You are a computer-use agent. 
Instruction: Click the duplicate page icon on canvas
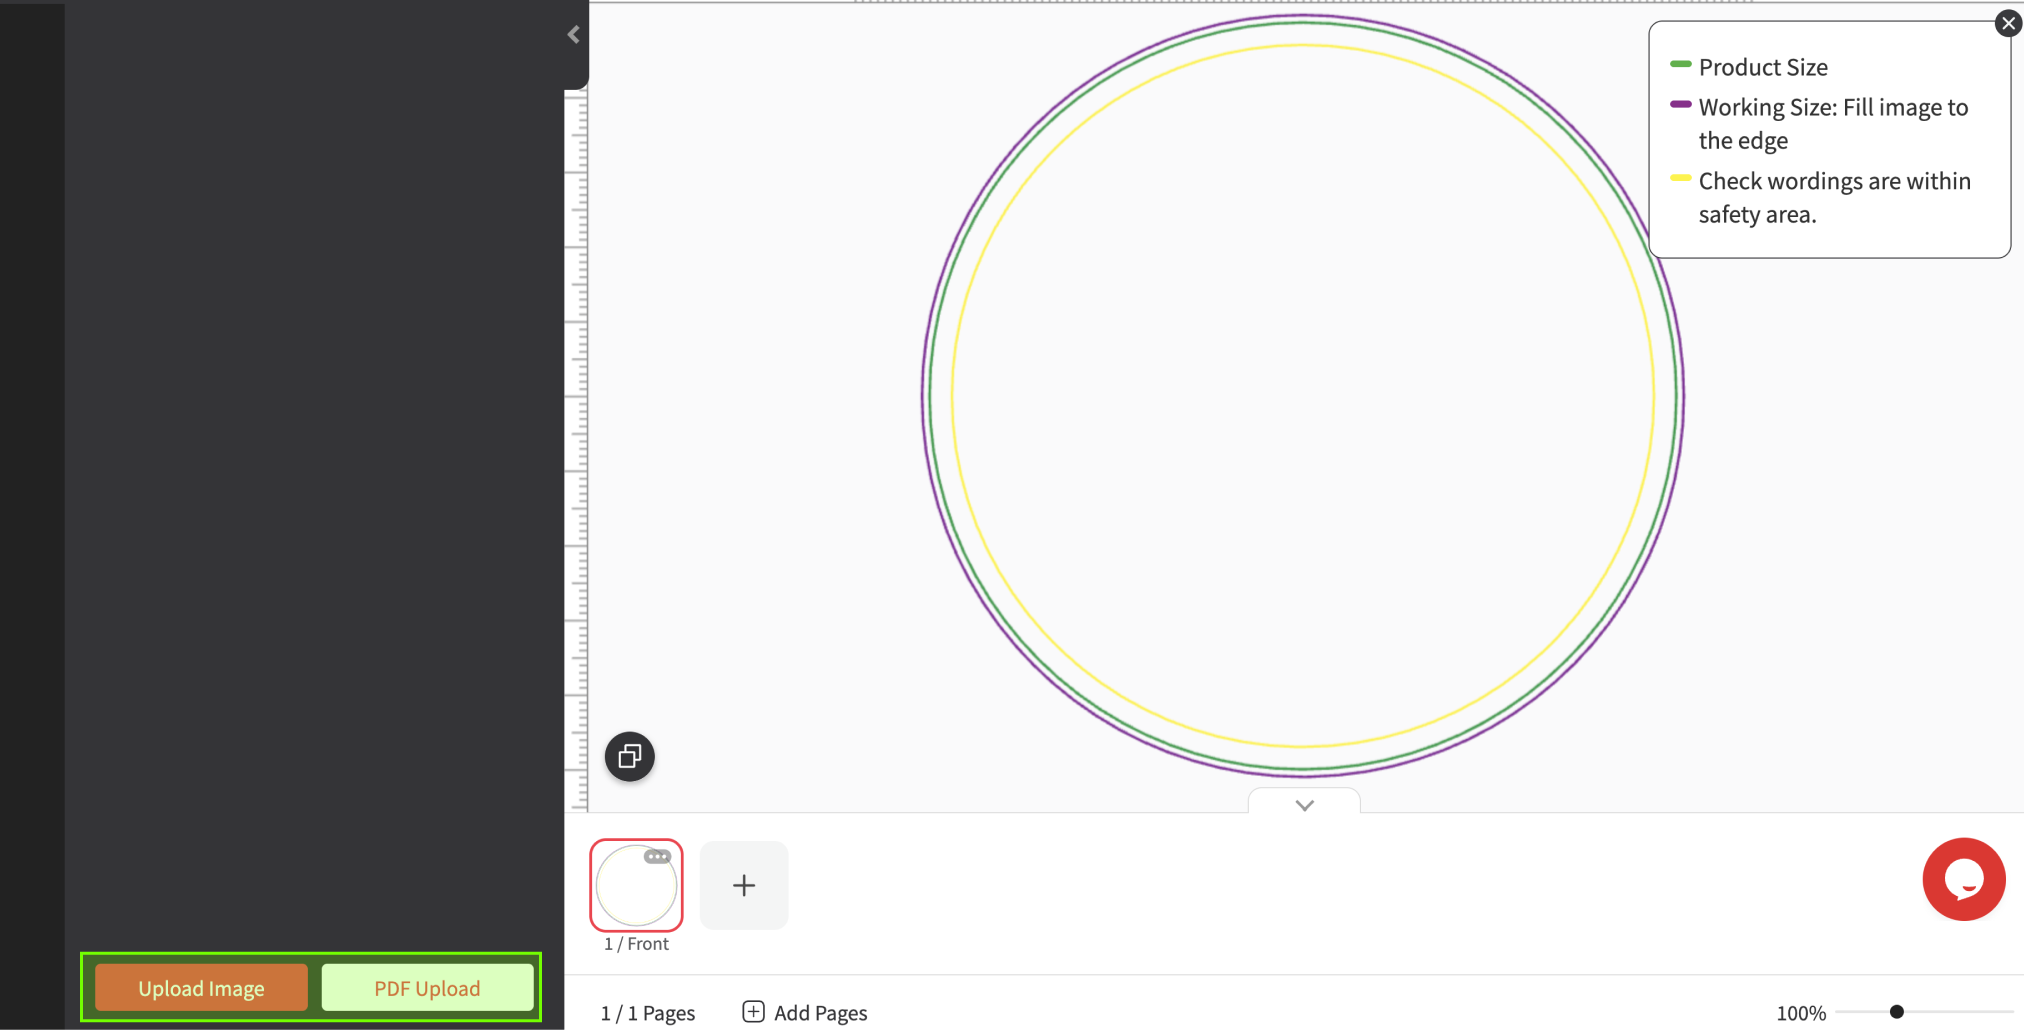point(629,757)
